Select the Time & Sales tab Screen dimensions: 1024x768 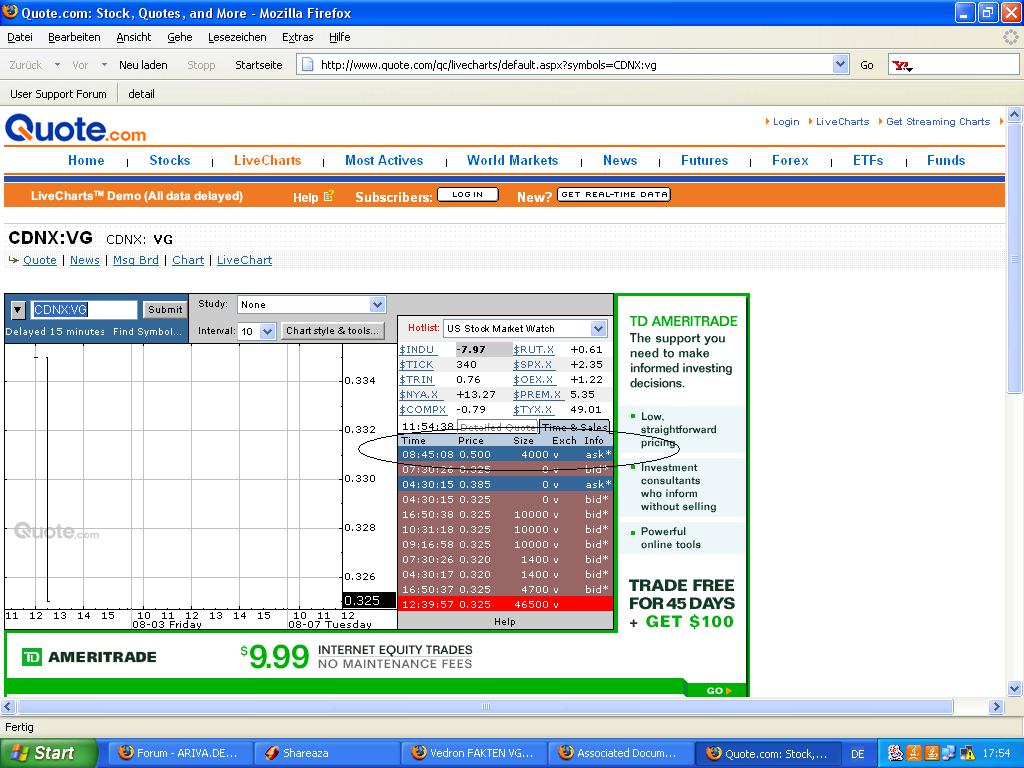click(x=574, y=427)
